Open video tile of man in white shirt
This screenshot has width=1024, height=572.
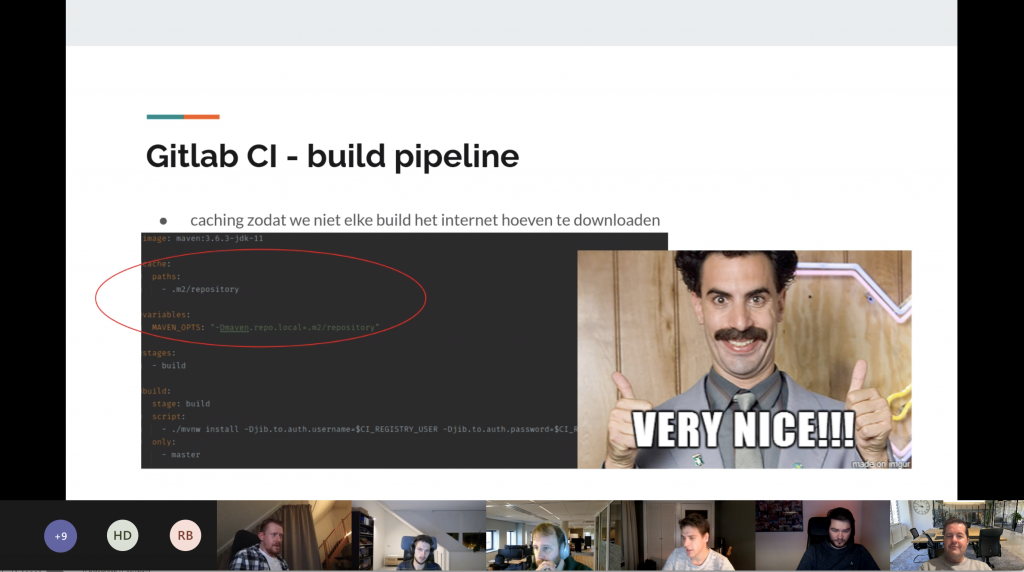click(688, 535)
